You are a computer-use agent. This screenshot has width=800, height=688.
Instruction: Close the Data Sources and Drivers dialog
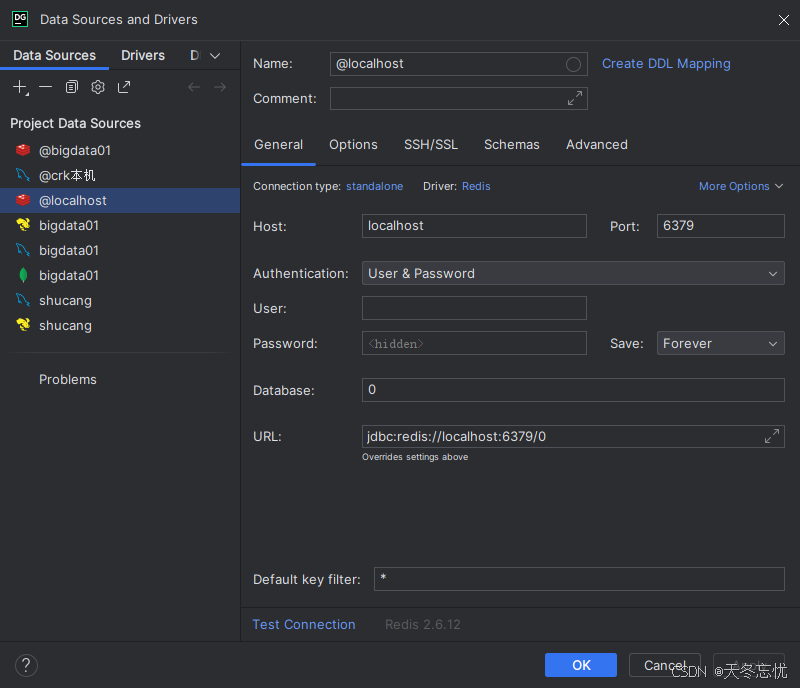(783, 20)
